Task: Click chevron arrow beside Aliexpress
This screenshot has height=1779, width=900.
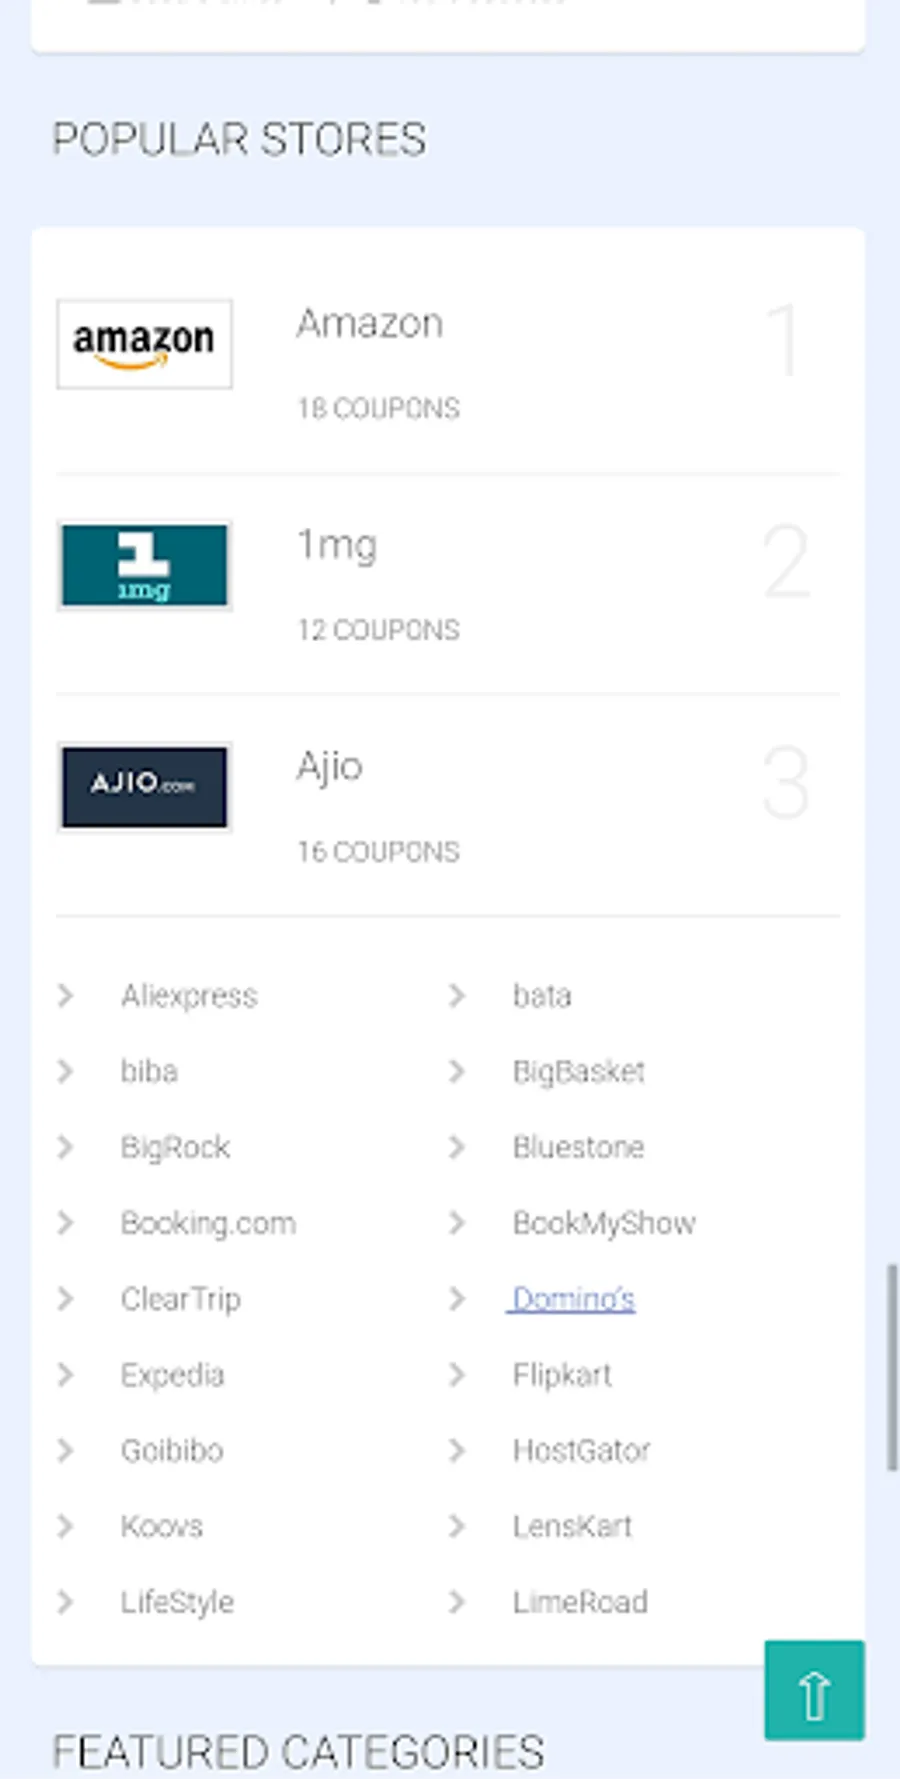Action: [x=66, y=996]
